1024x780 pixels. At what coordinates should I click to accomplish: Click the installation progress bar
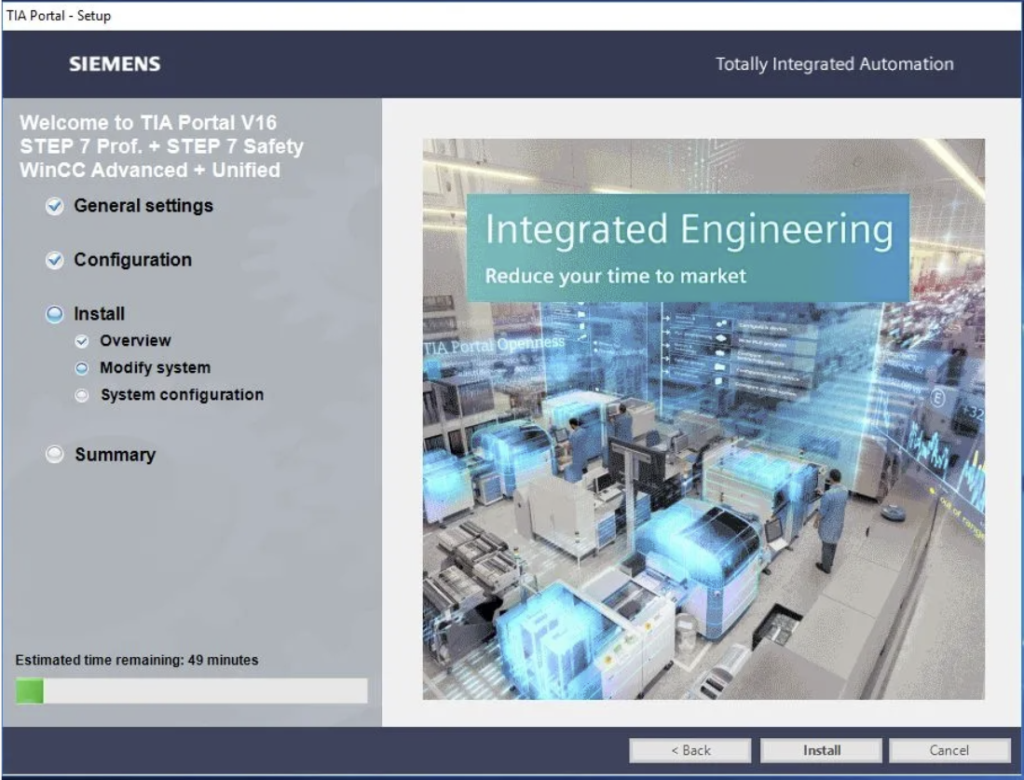(x=191, y=691)
